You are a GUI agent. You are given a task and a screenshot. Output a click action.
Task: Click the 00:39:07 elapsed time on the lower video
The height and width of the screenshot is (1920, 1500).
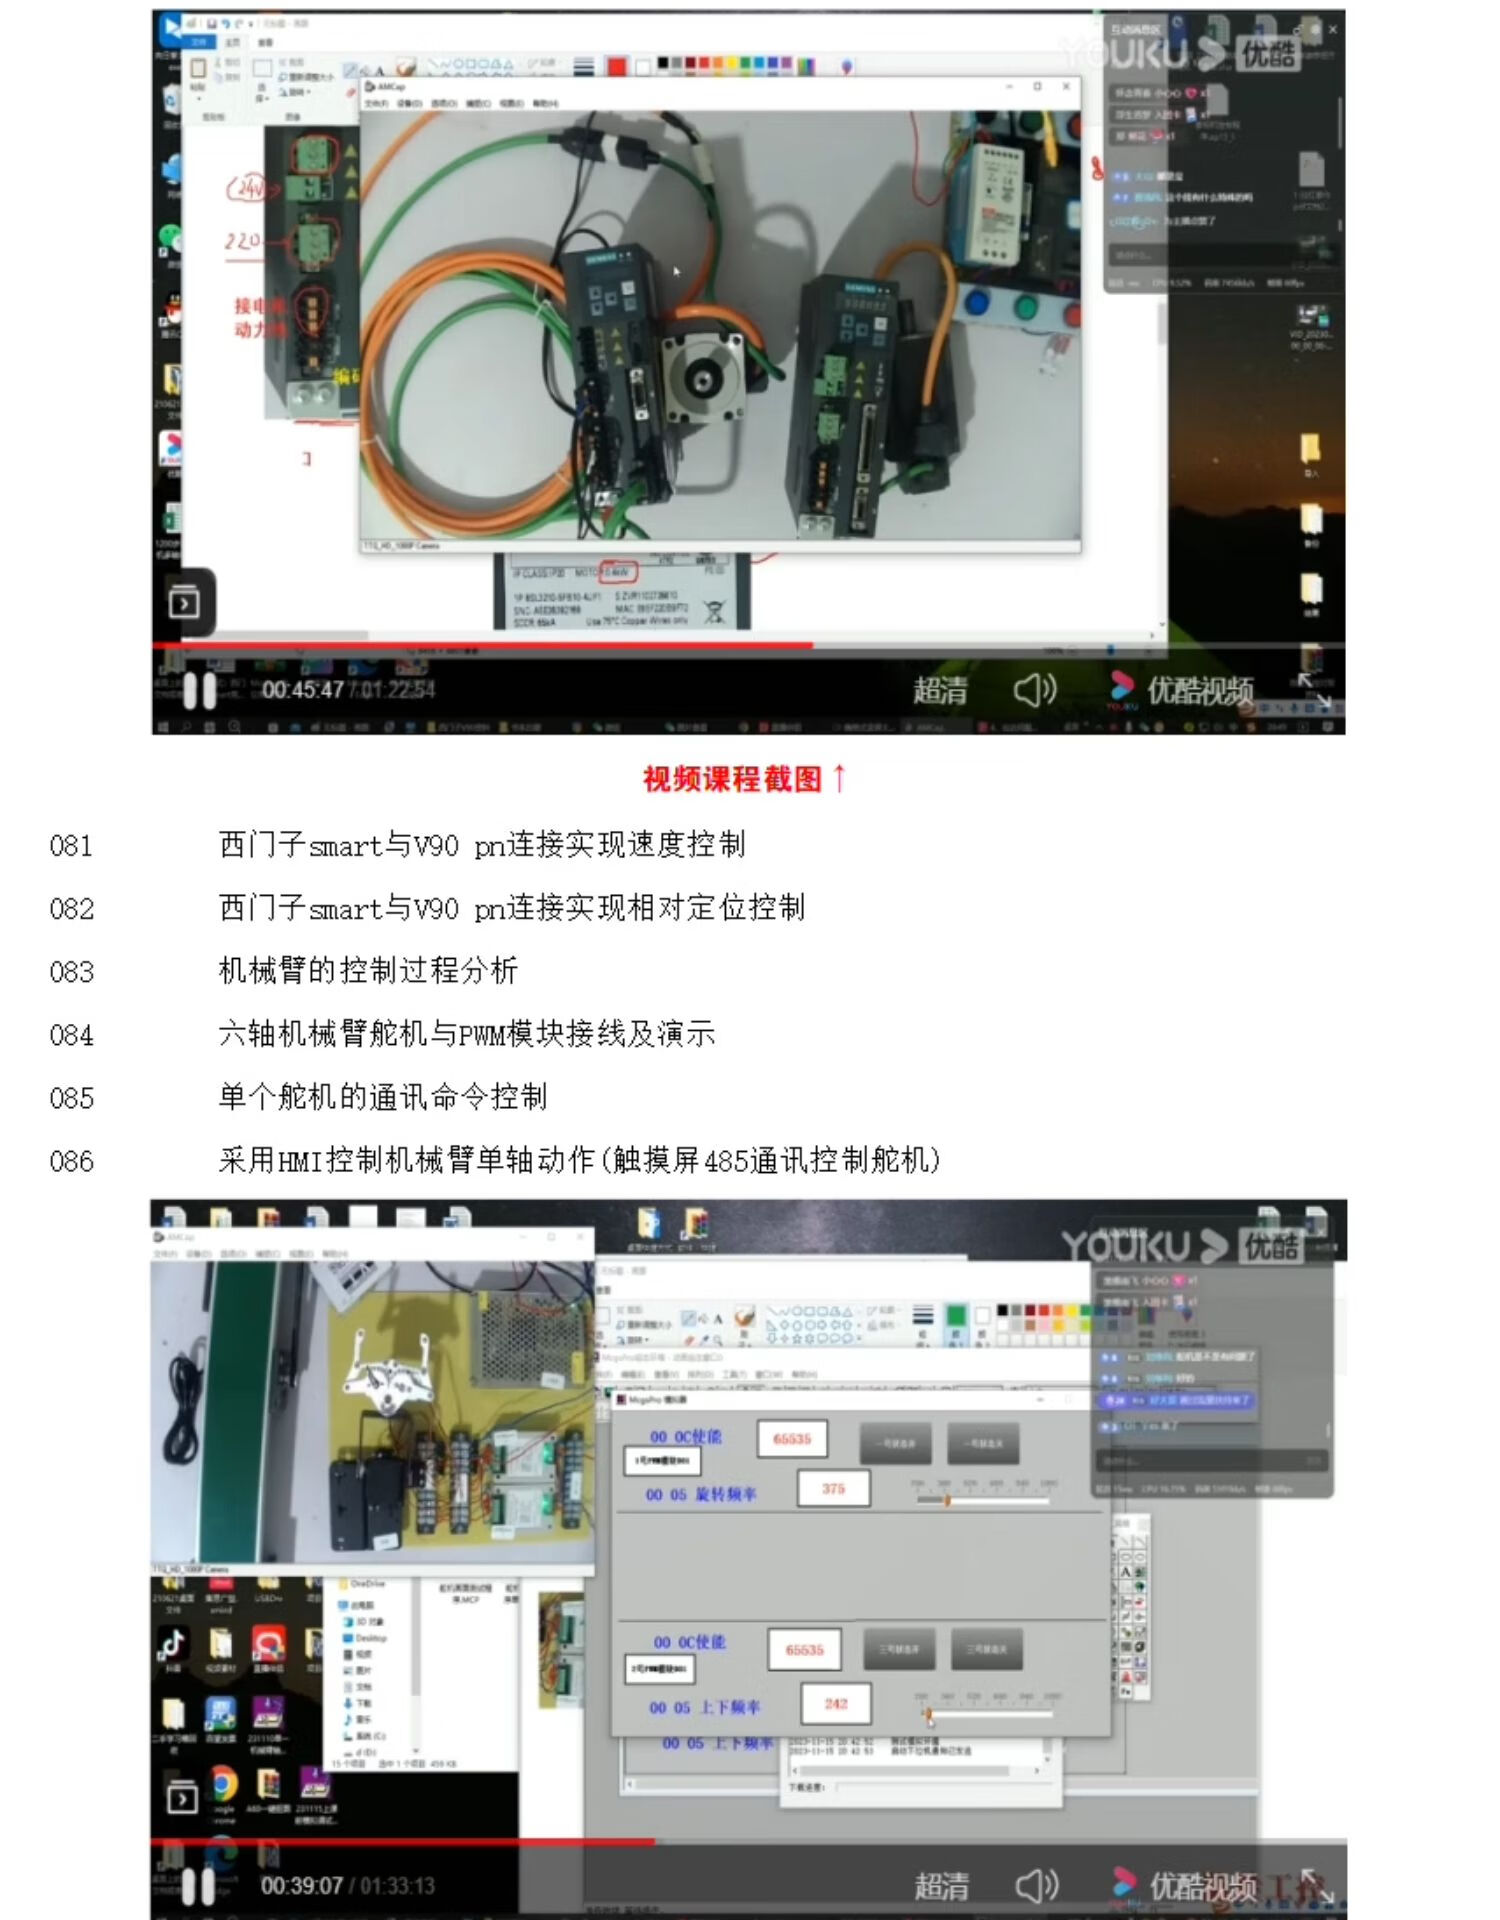[302, 1886]
